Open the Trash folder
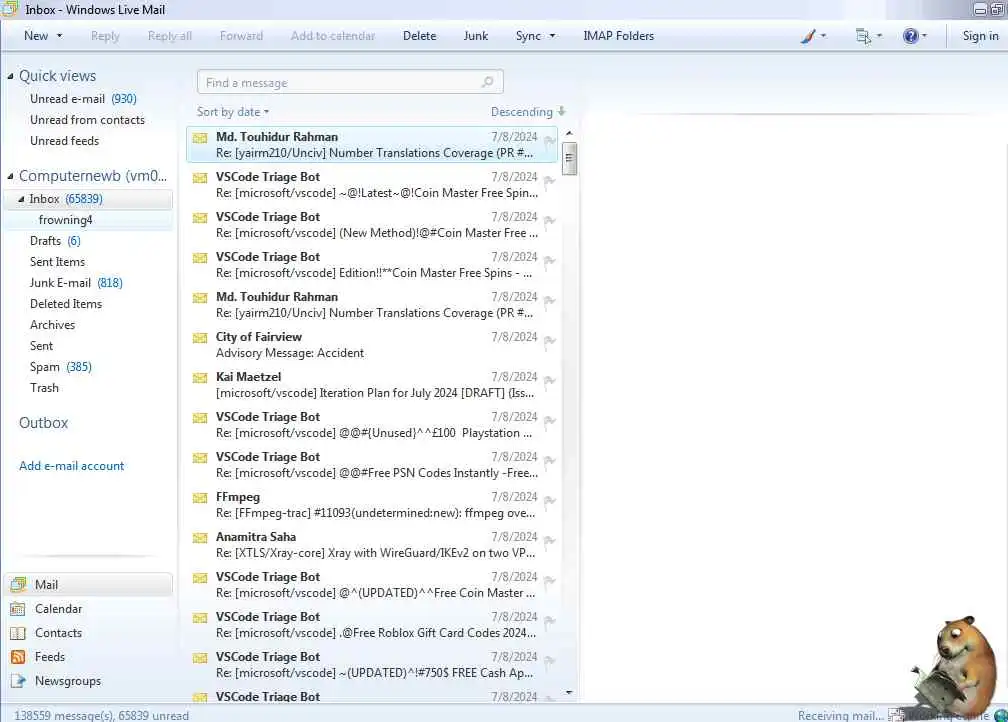The image size is (1008, 722). [44, 388]
